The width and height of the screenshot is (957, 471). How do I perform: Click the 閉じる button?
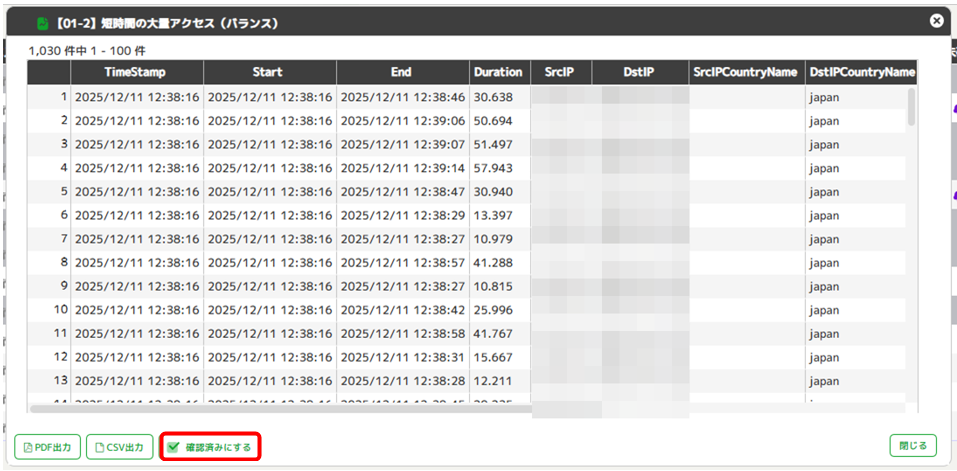(913, 445)
